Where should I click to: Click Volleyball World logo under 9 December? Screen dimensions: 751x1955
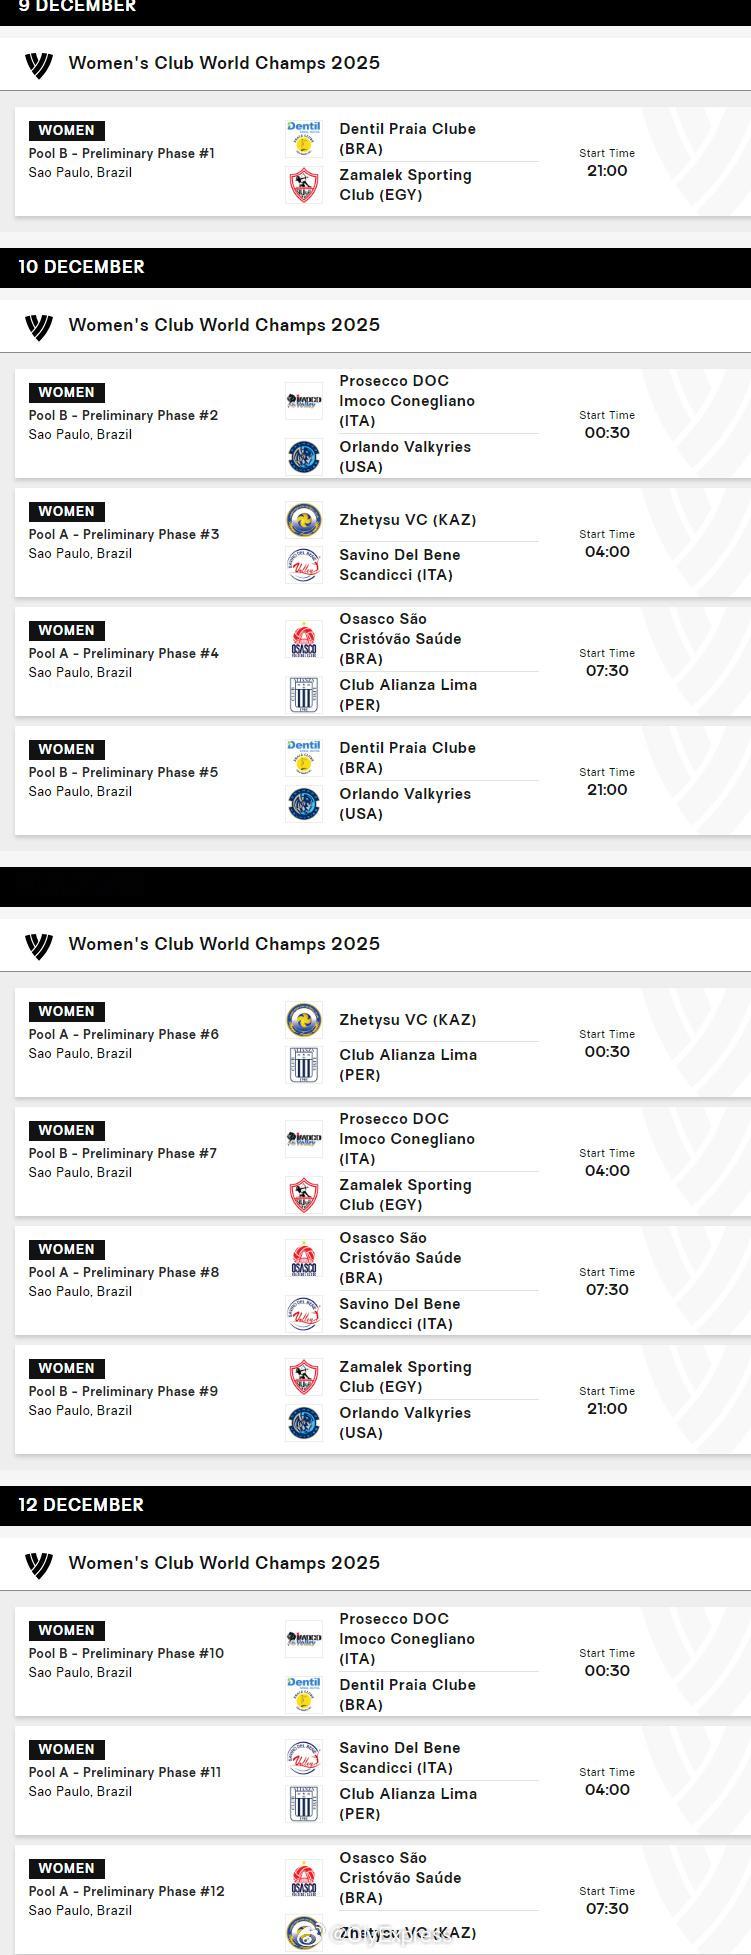[x=38, y=64]
